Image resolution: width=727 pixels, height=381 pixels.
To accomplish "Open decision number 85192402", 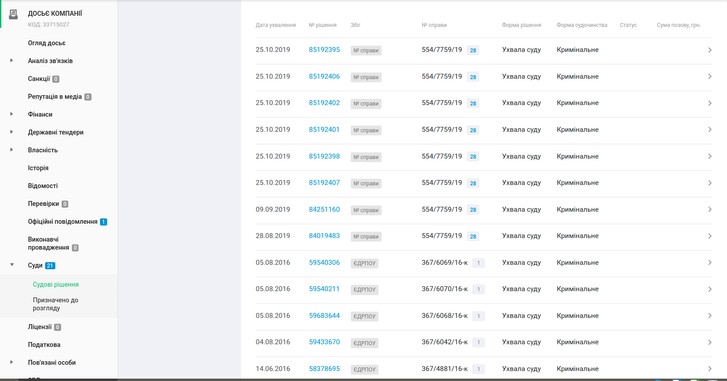I will (324, 103).
